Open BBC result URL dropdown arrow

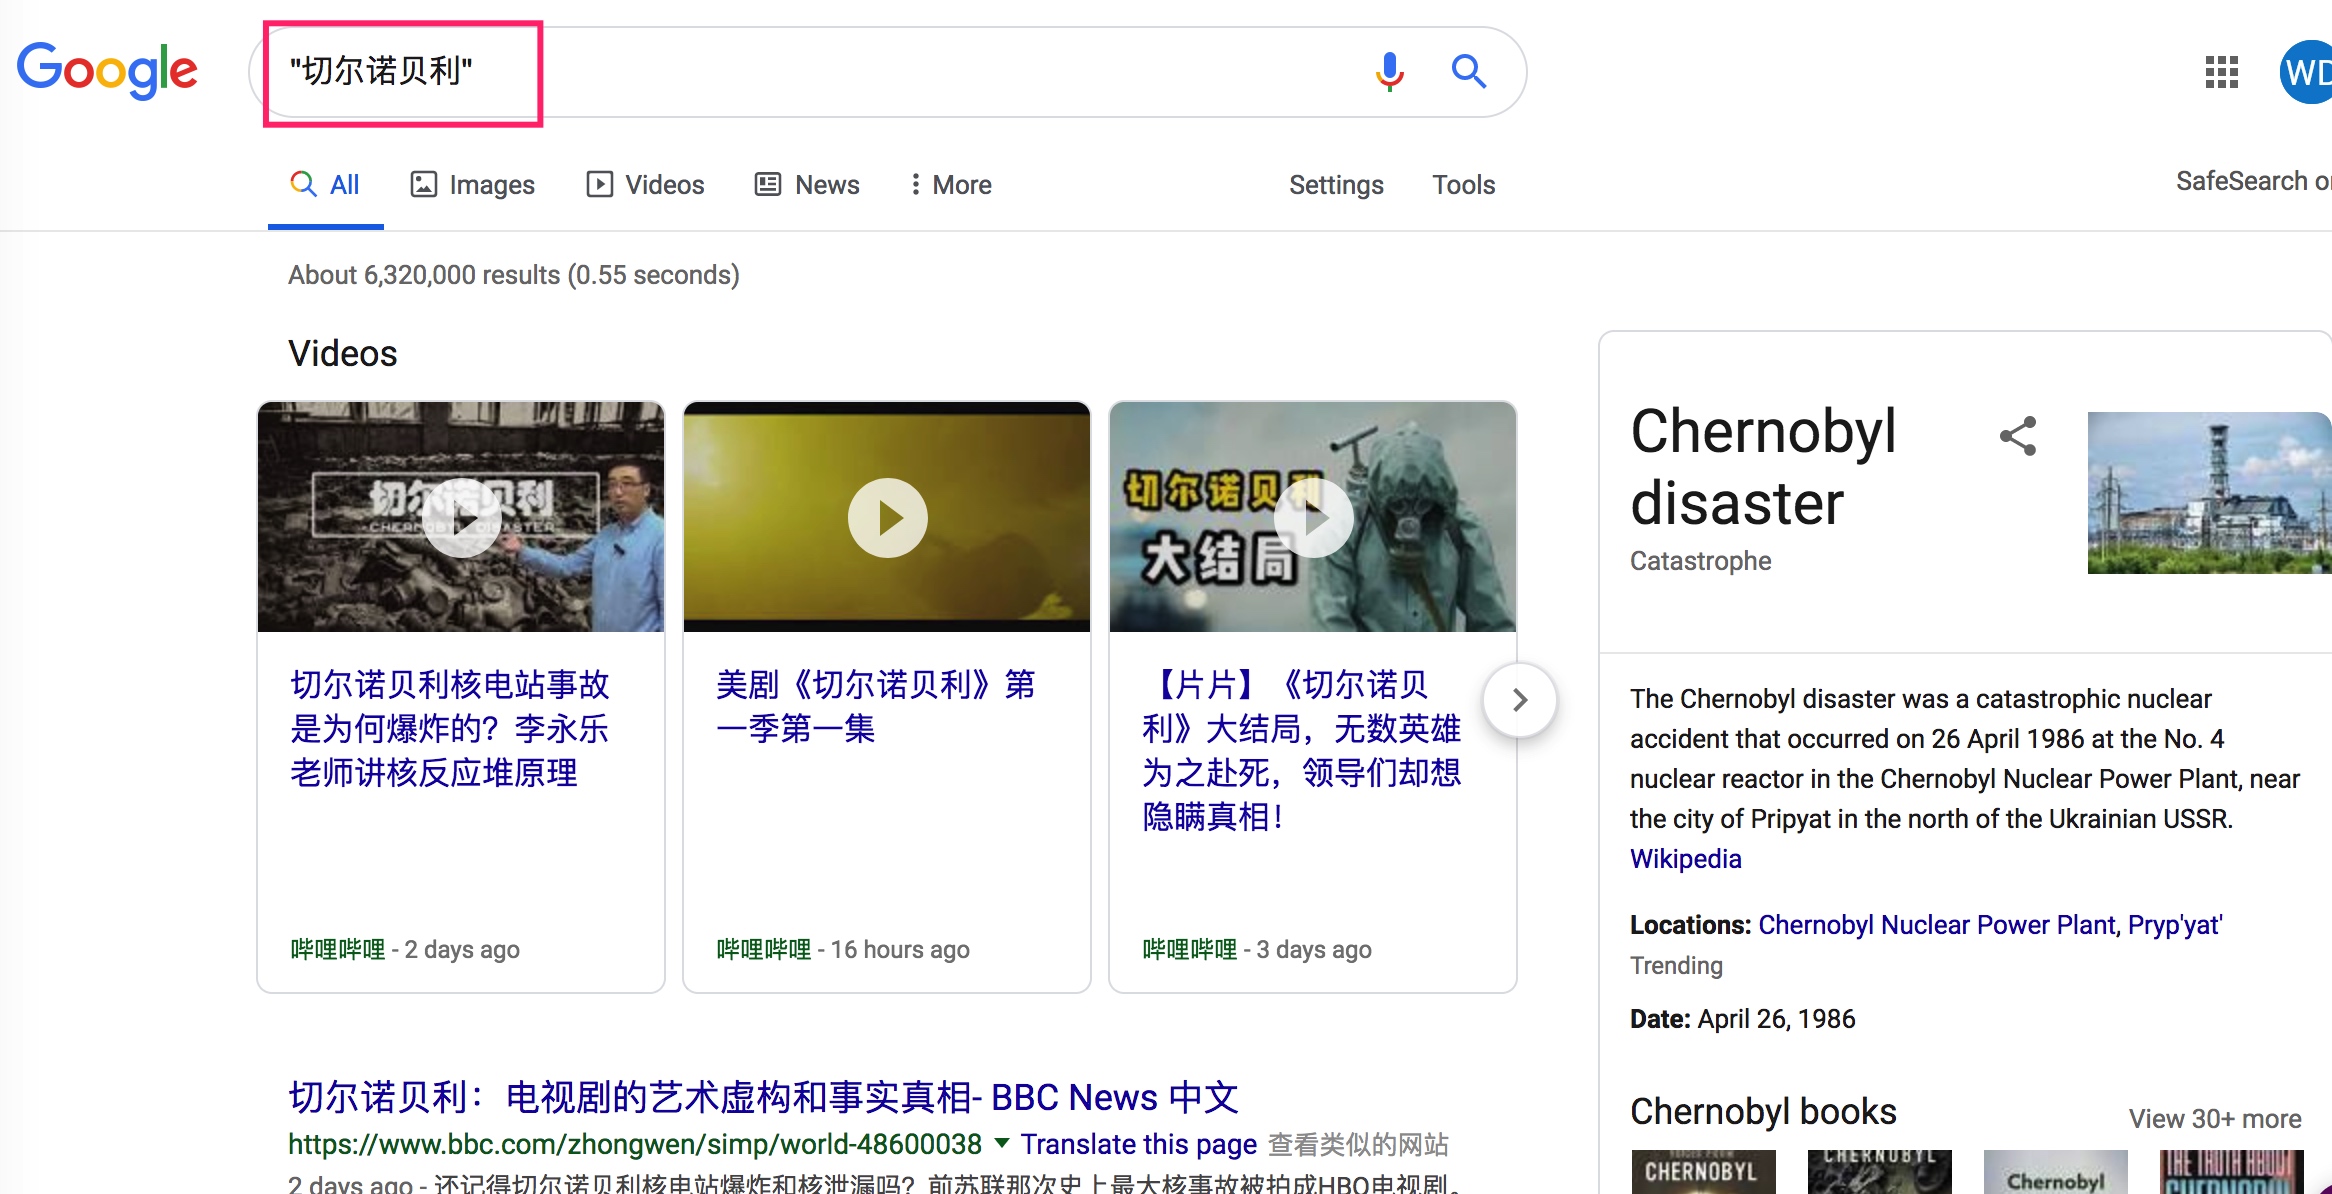pyautogui.click(x=1001, y=1142)
